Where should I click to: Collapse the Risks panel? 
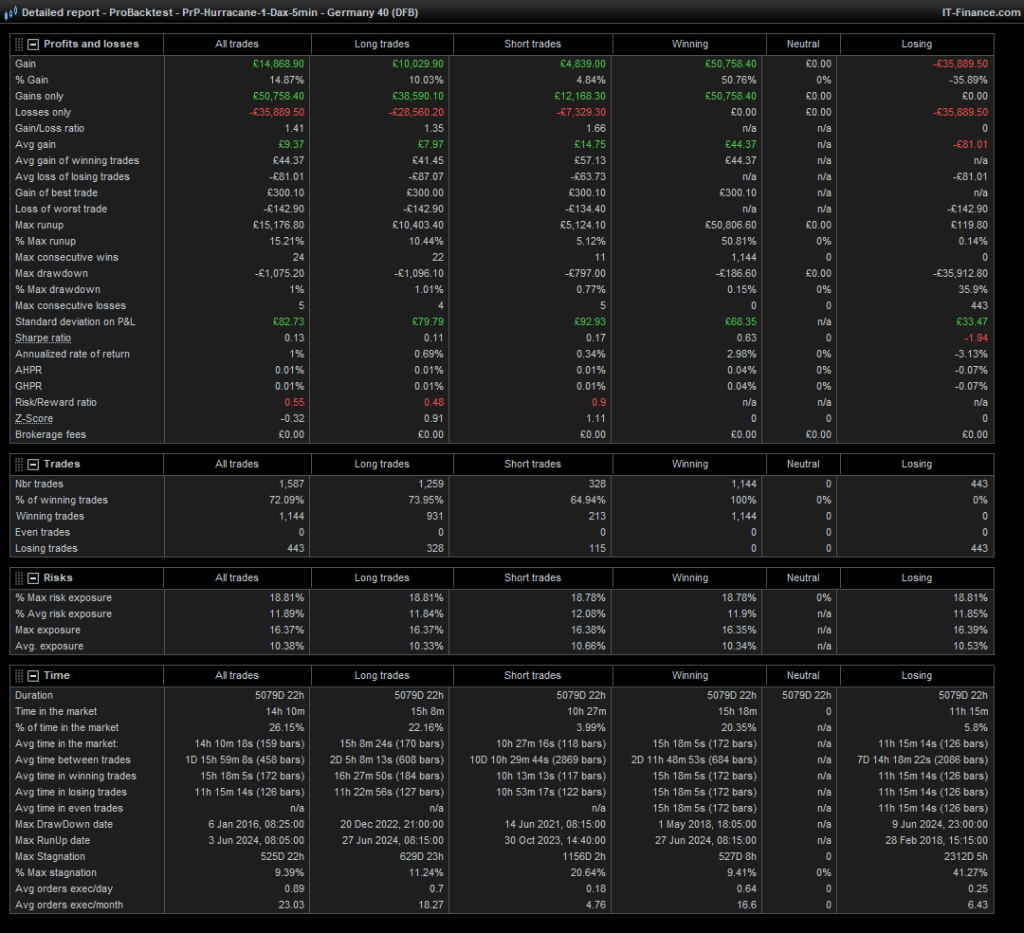[x=31, y=577]
